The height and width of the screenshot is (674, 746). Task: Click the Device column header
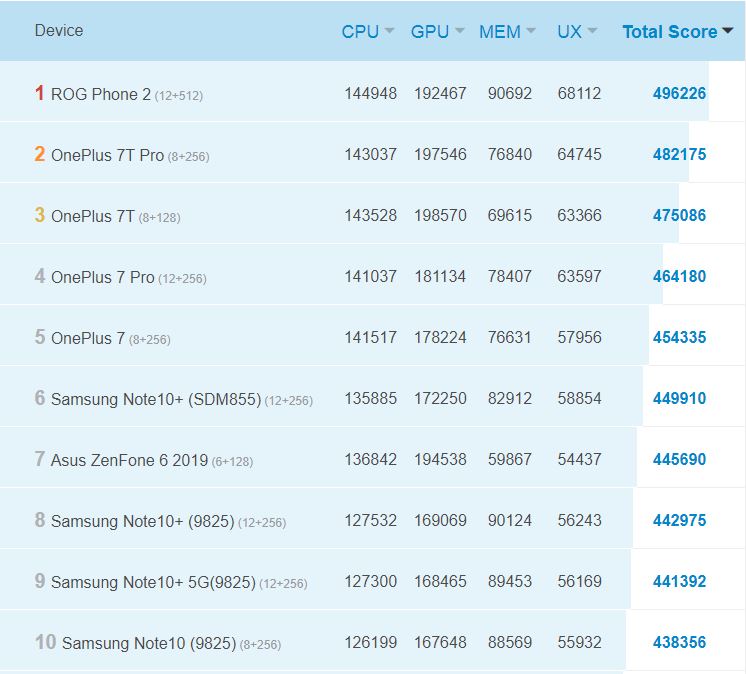click(x=59, y=31)
